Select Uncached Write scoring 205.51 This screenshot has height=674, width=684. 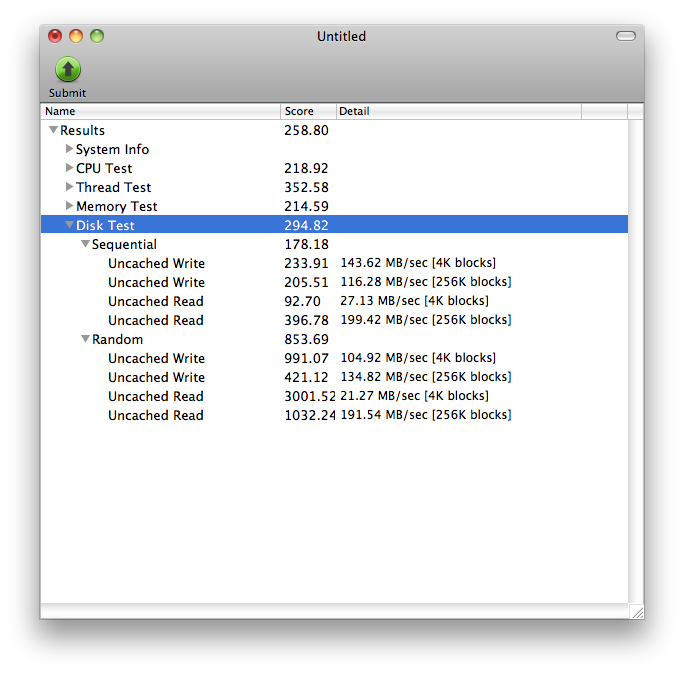157,282
